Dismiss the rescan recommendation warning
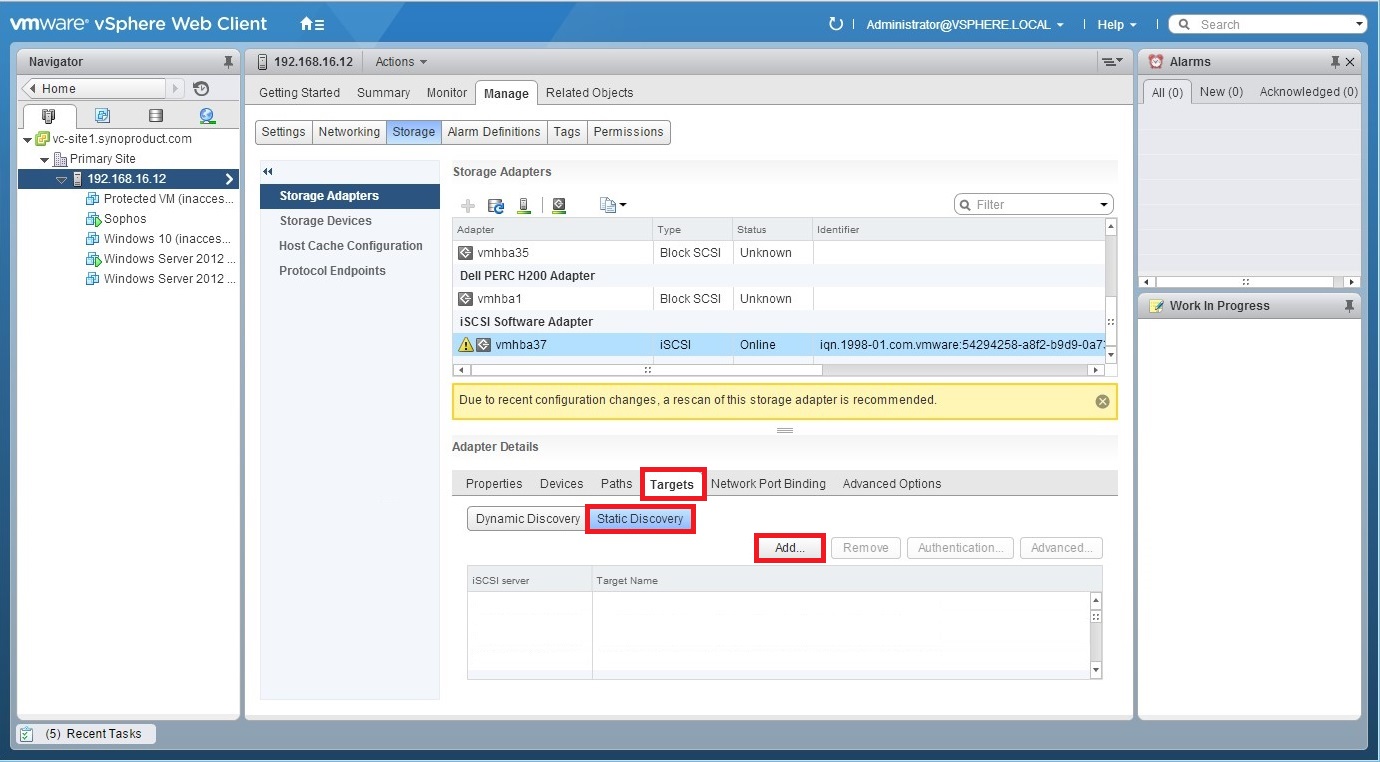Image resolution: width=1380 pixels, height=762 pixels. pos(1102,400)
